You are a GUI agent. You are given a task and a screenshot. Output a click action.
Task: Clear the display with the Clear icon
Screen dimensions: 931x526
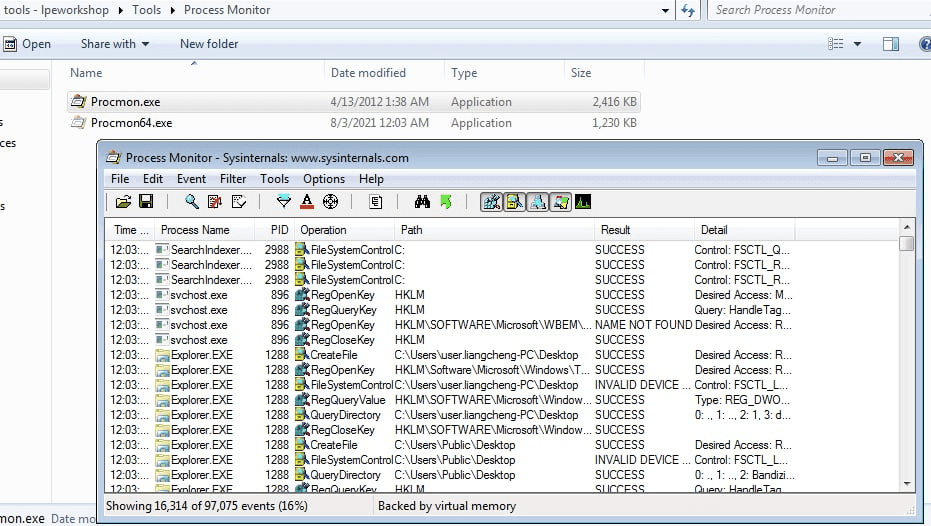(239, 202)
